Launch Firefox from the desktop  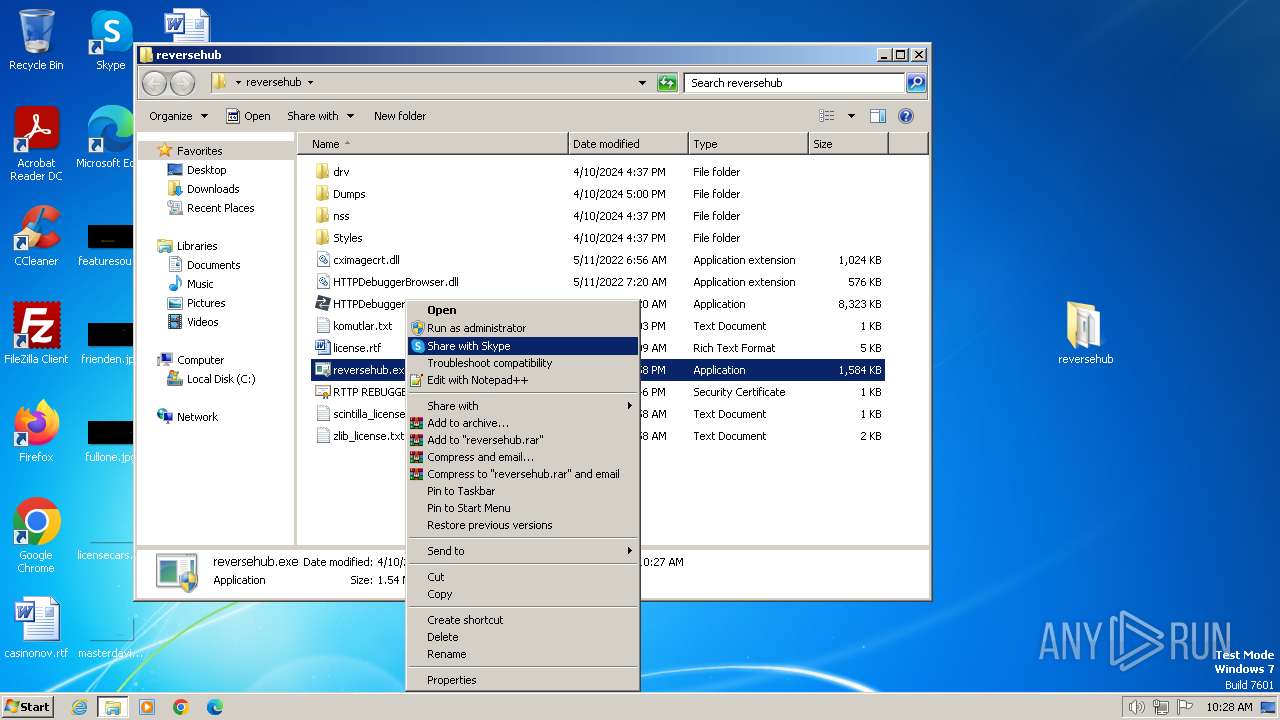click(x=36, y=432)
